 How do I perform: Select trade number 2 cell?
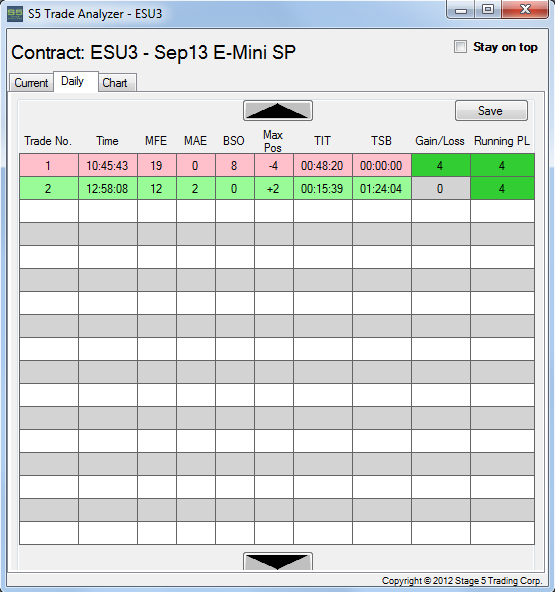click(x=49, y=188)
